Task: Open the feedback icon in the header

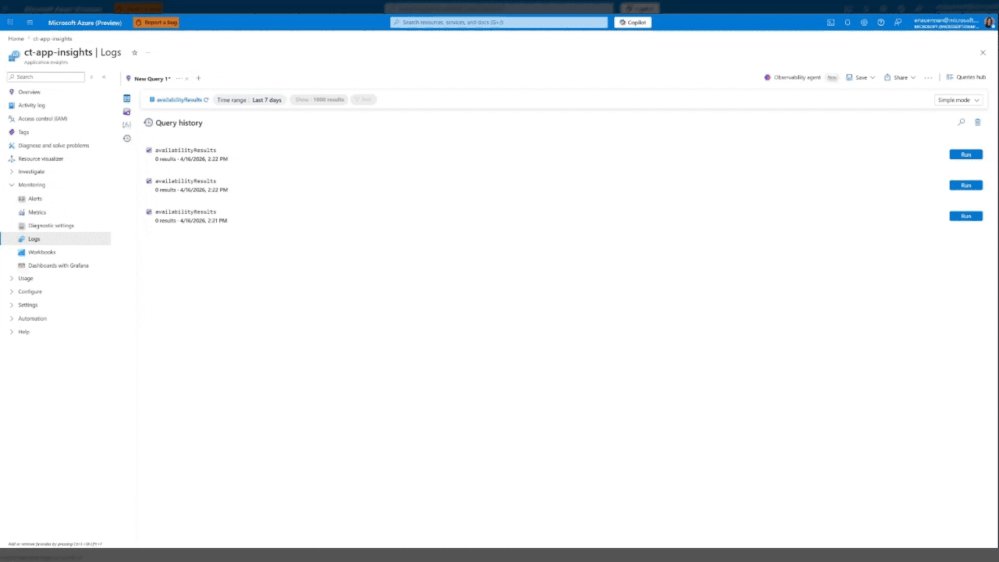Action: [898, 22]
